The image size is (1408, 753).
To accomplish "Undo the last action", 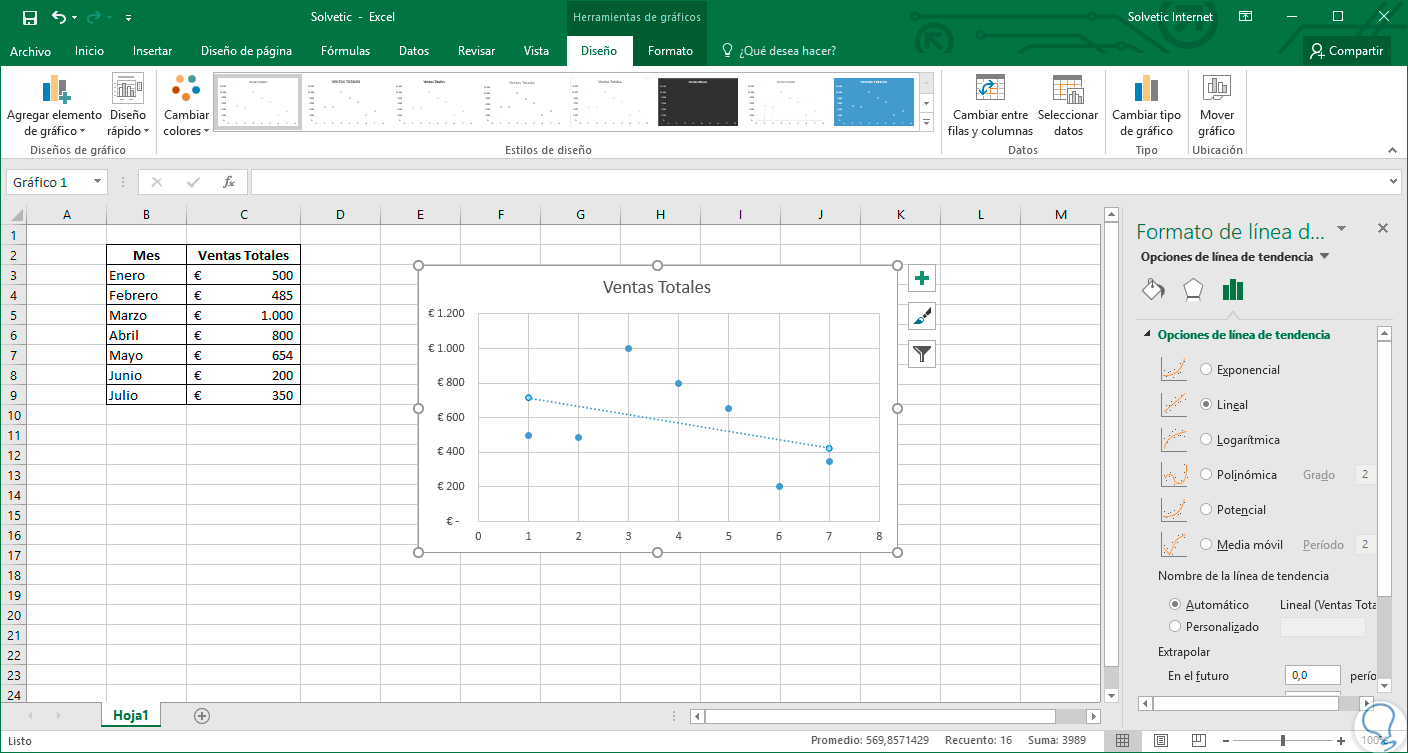I will click(59, 17).
